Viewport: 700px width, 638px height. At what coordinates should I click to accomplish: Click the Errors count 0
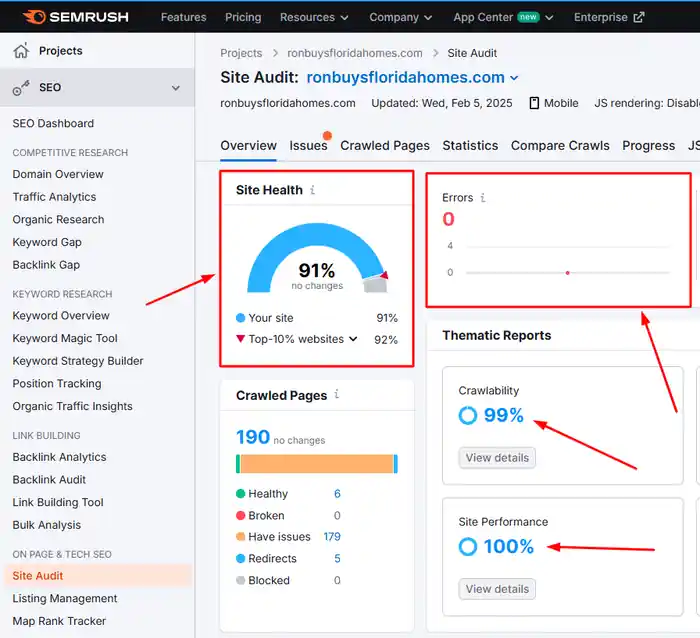click(x=448, y=219)
